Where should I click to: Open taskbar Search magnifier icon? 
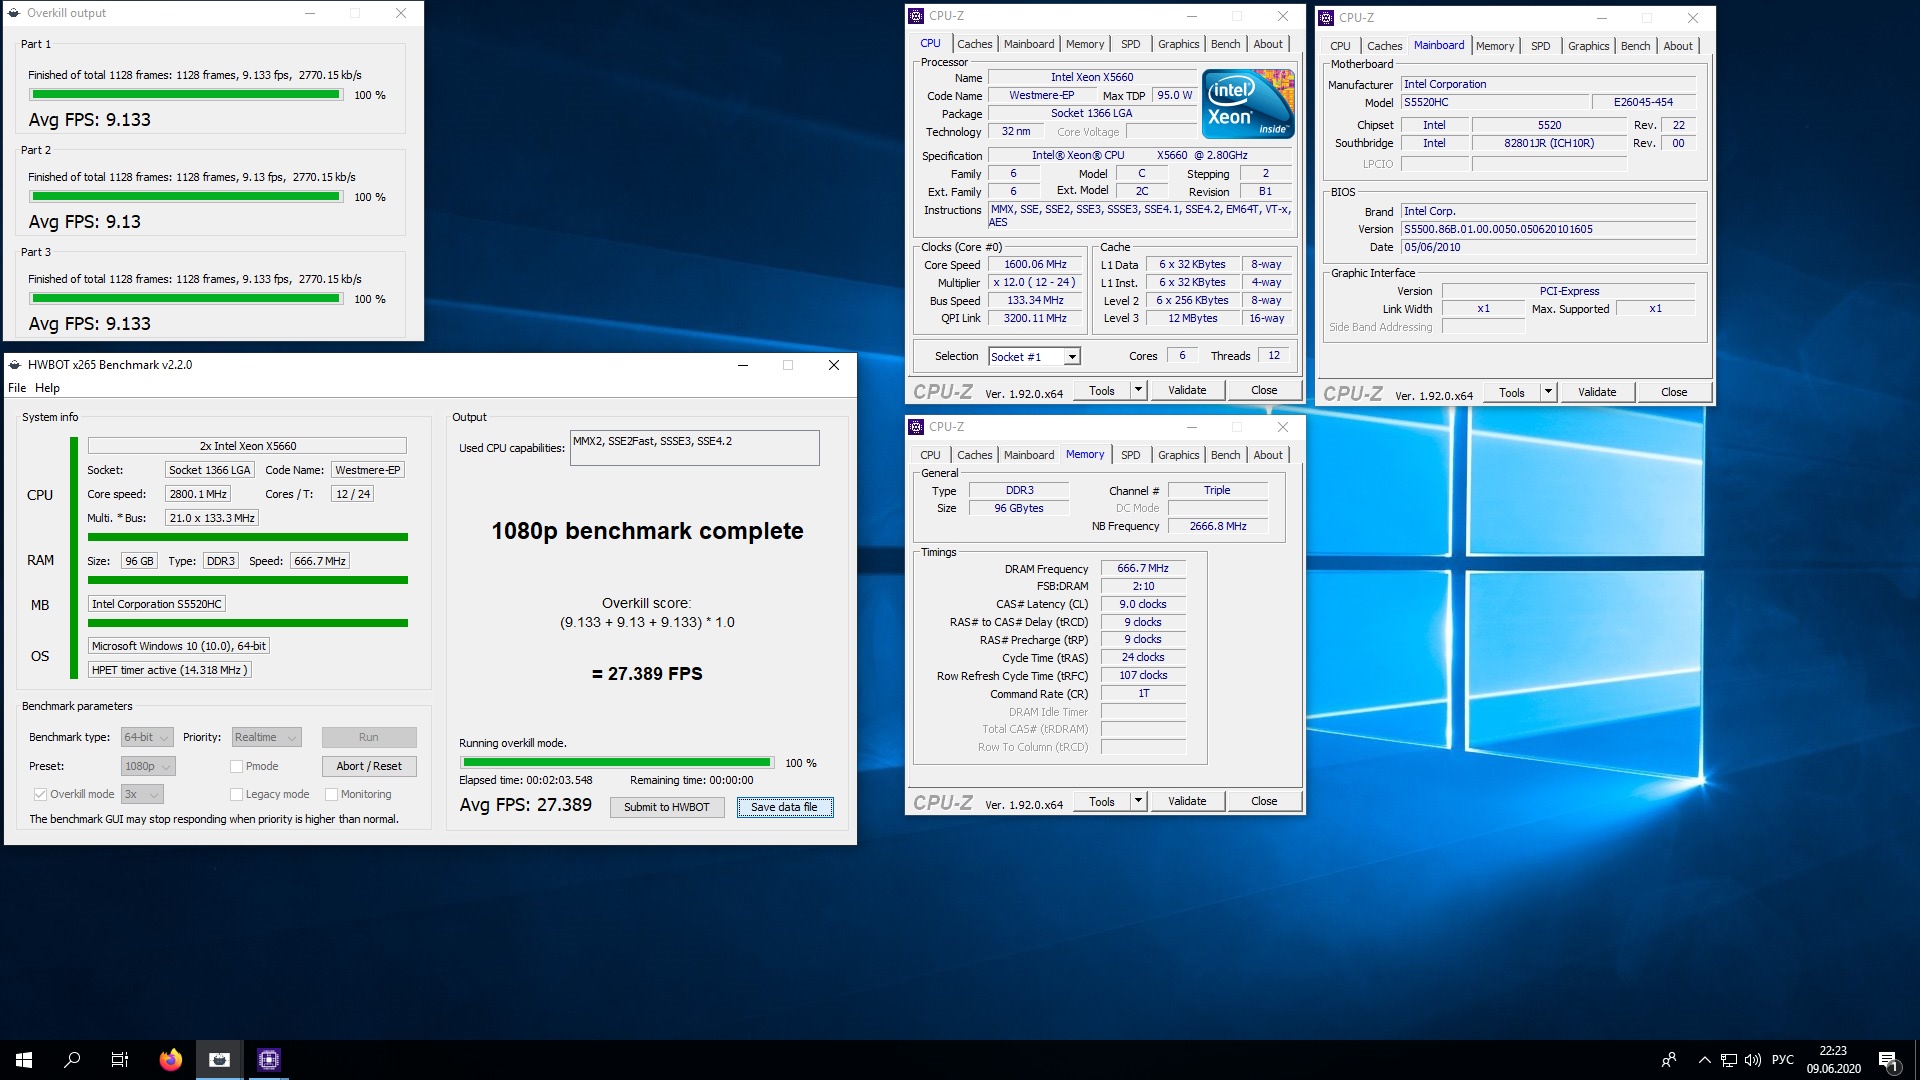(x=72, y=1060)
